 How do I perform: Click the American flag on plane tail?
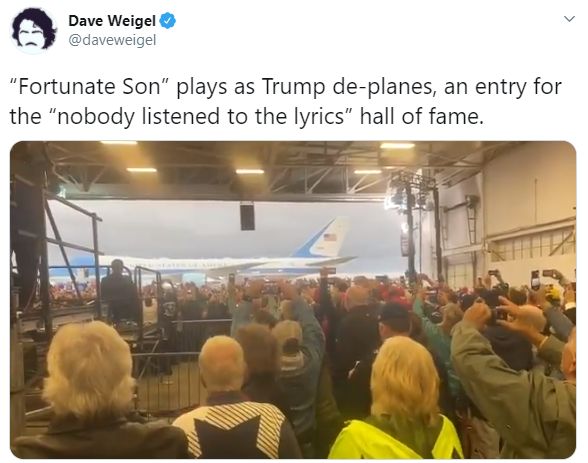click(330, 237)
